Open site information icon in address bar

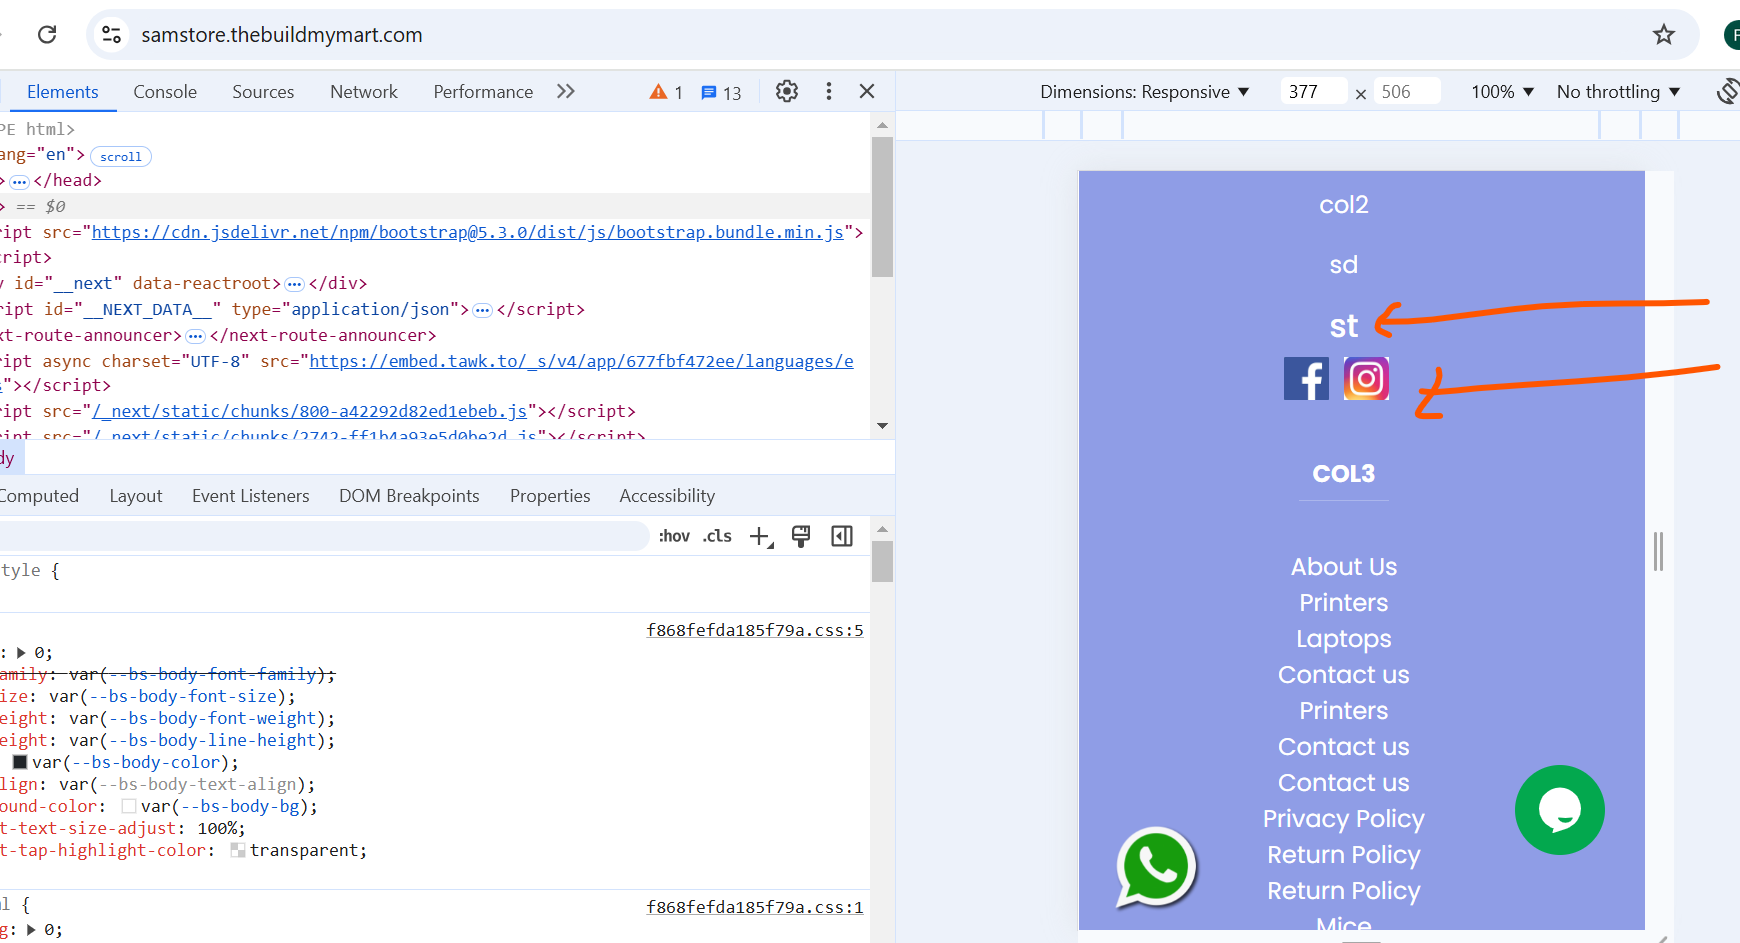111,35
